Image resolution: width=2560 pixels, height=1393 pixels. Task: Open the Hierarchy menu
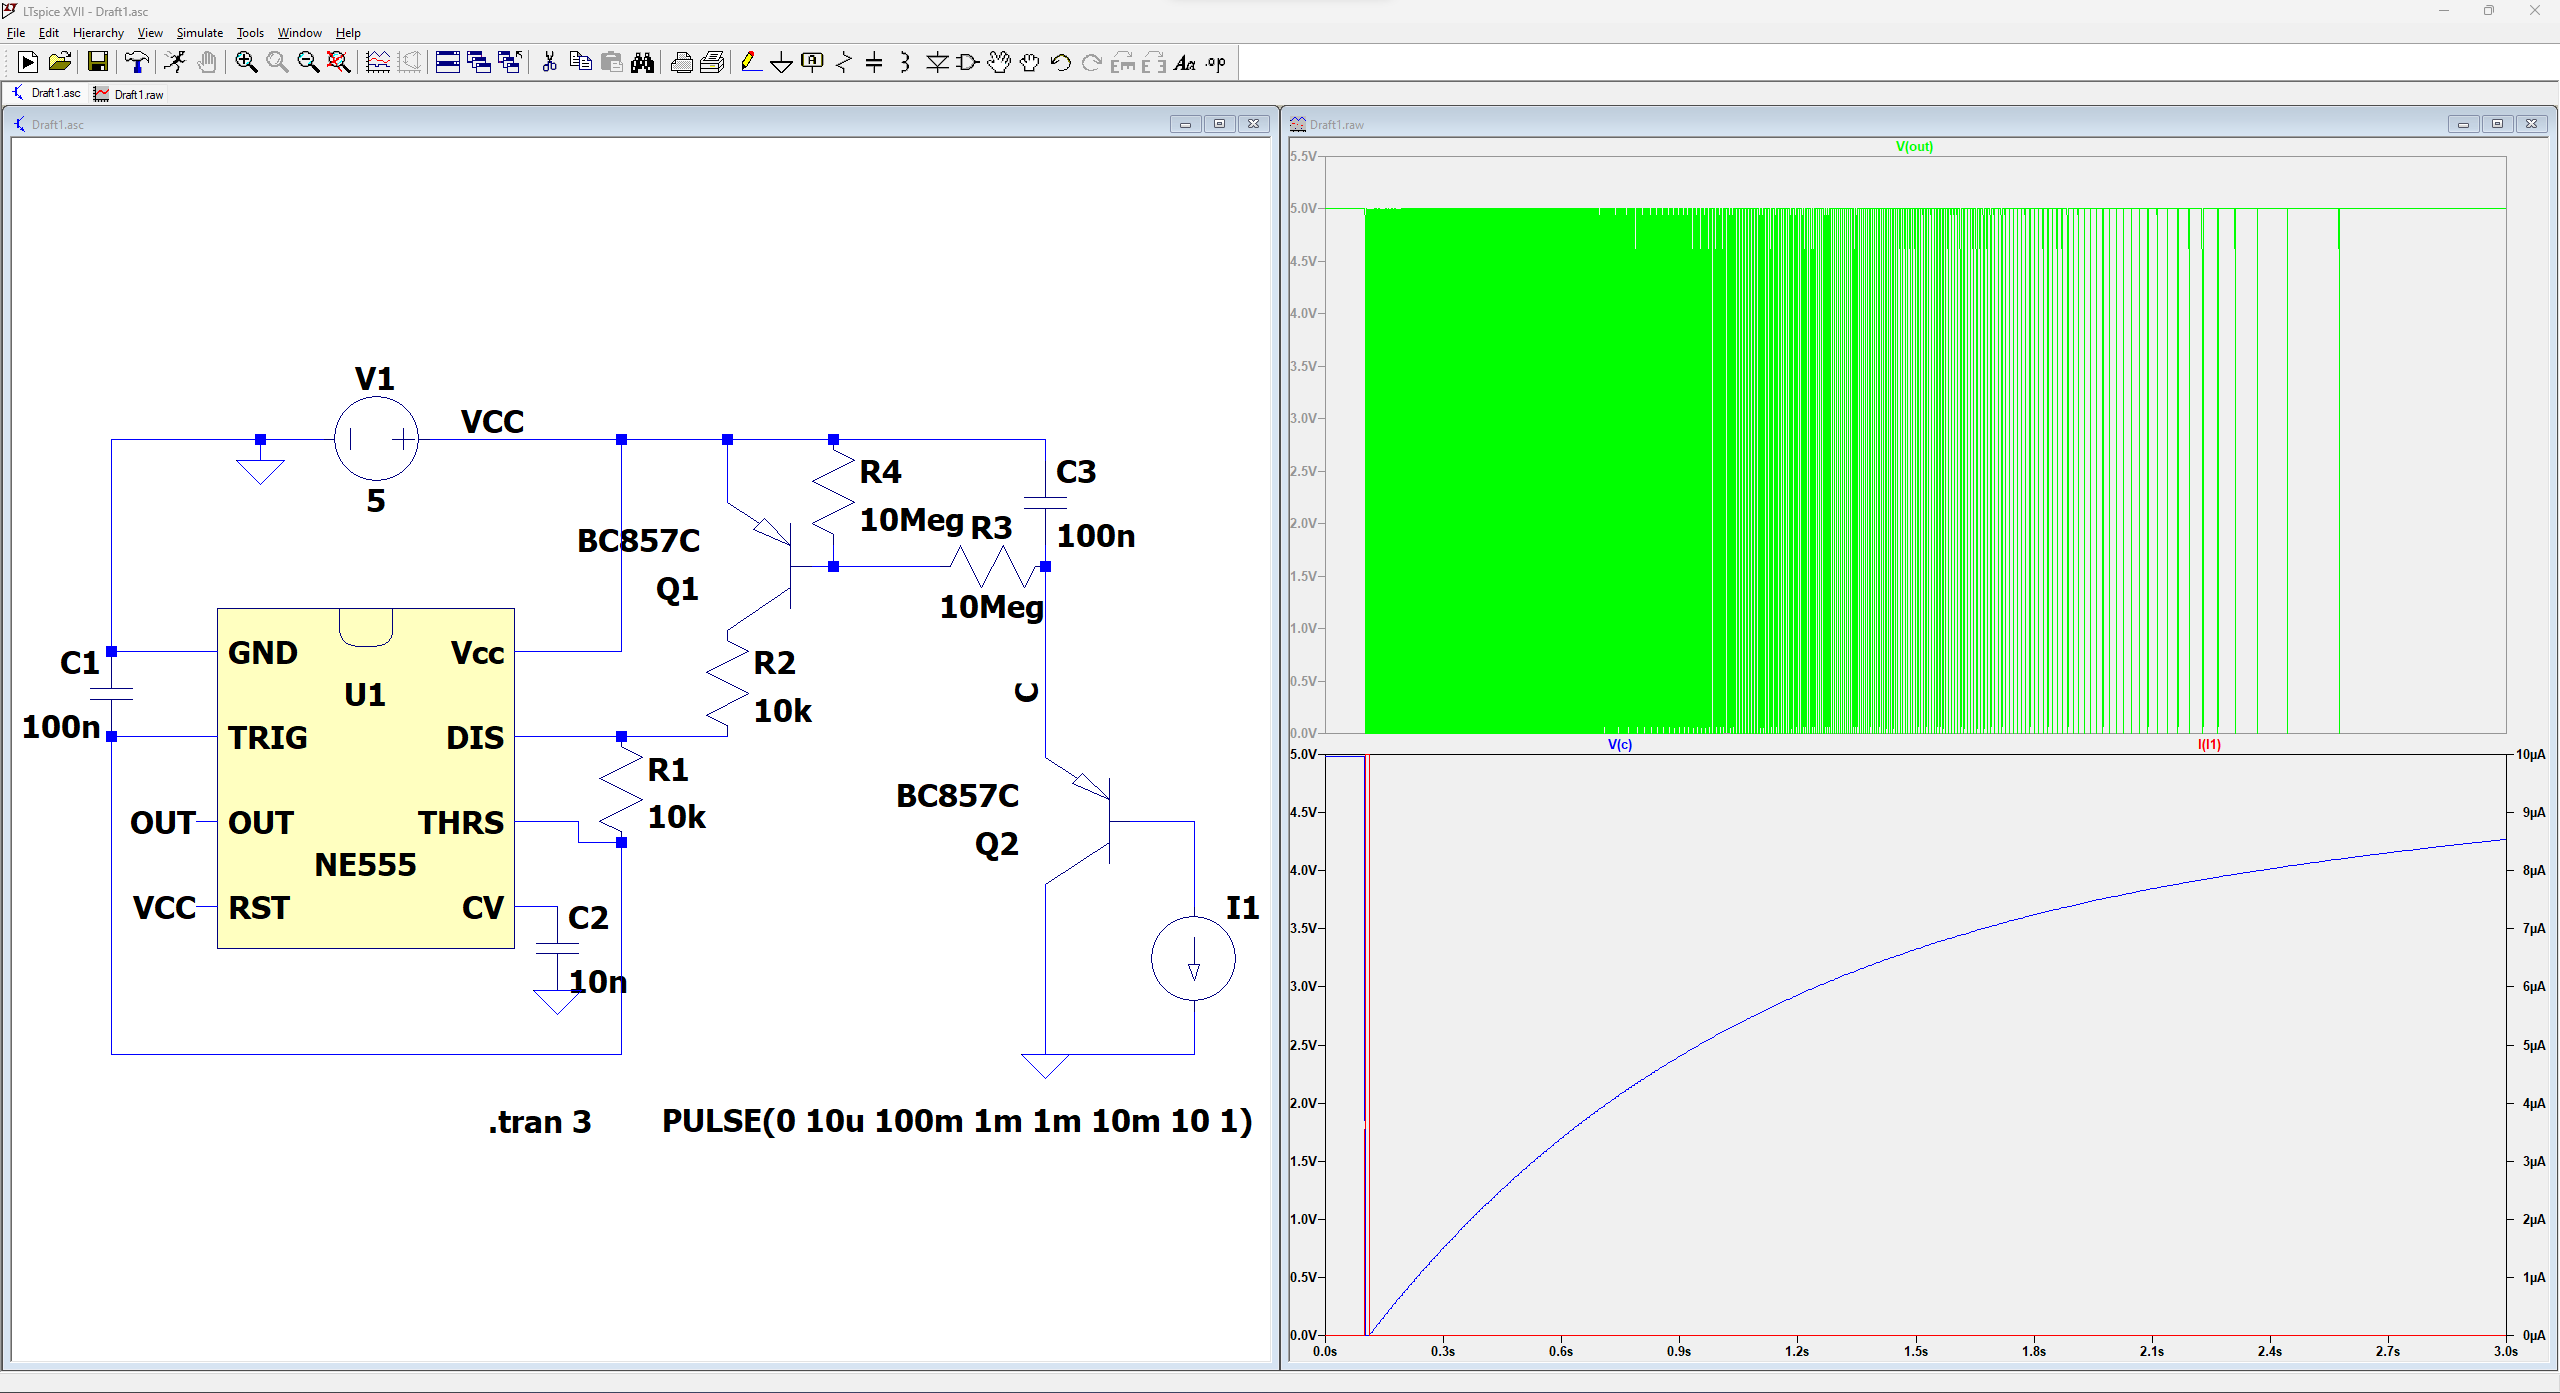click(x=98, y=33)
